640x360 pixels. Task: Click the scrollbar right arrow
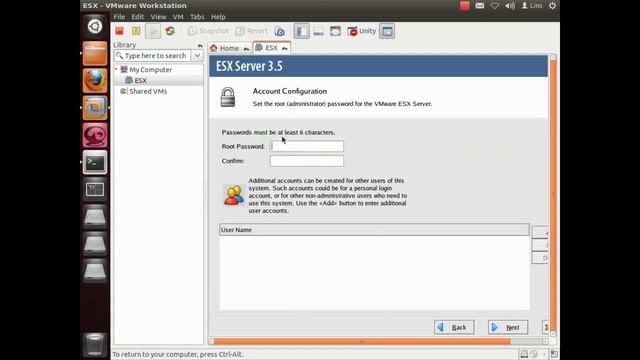click(545, 342)
